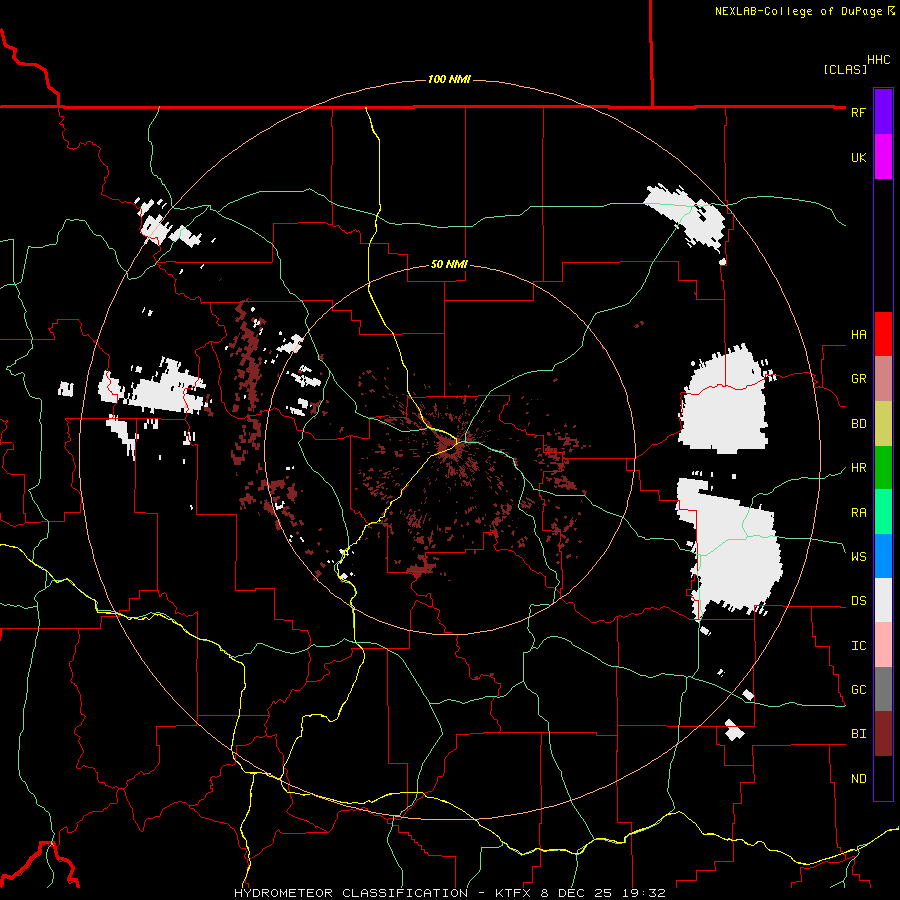The height and width of the screenshot is (900, 900).
Task: Click the BD legend label
Action: (858, 424)
